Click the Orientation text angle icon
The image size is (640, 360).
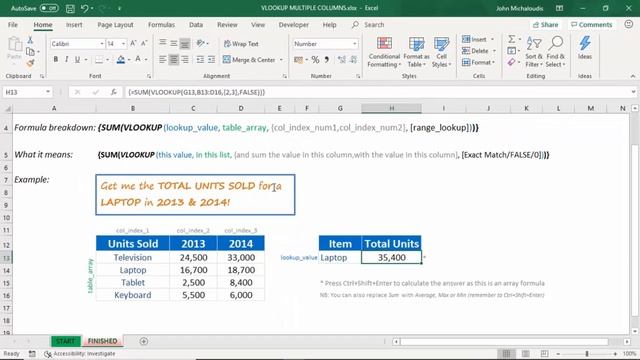coord(200,43)
